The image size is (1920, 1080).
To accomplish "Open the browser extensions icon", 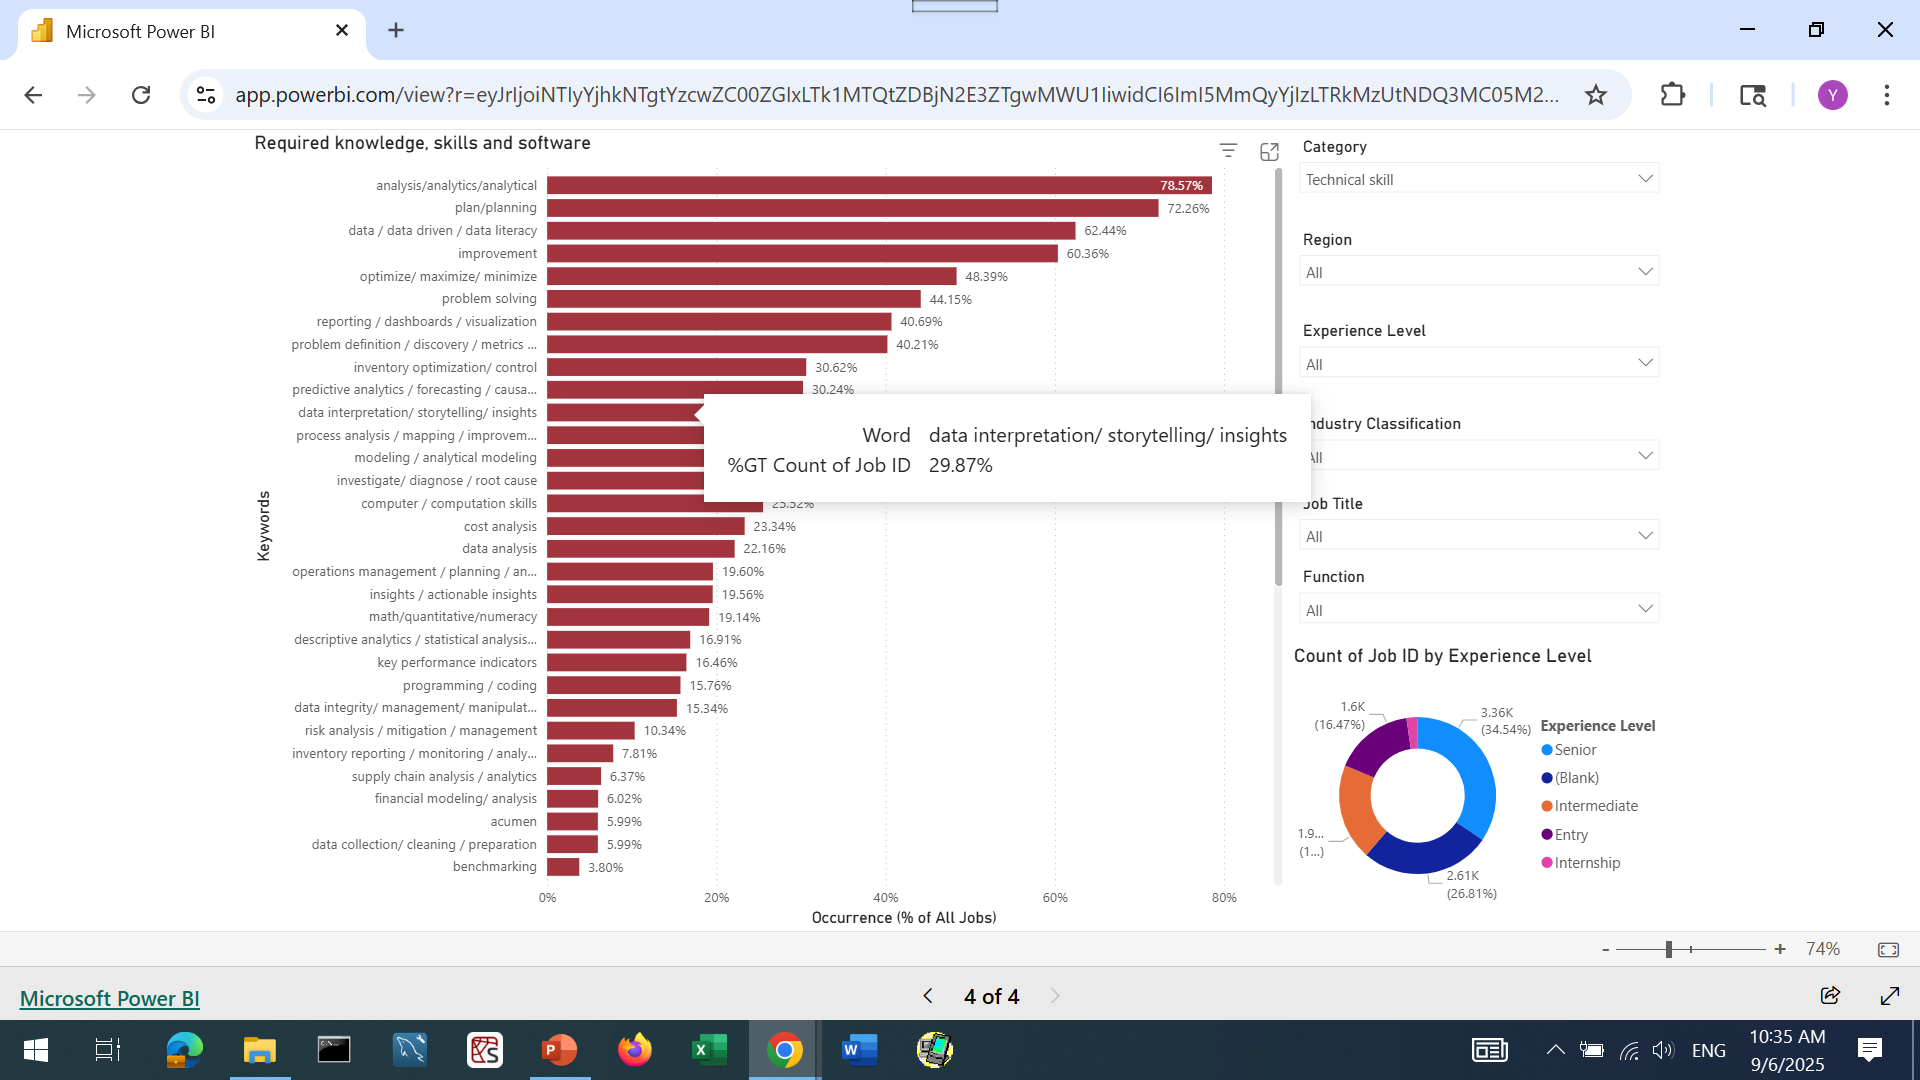I will pyautogui.click(x=1672, y=95).
